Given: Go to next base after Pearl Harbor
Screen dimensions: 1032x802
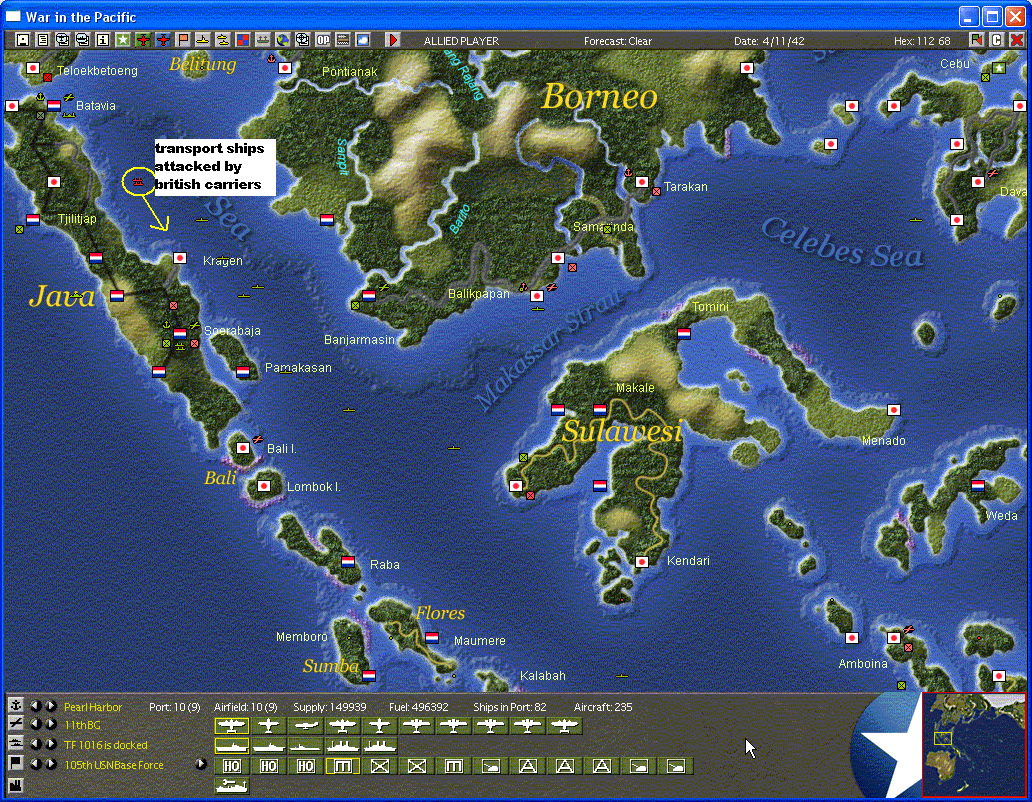Looking at the screenshot, I should [50, 706].
